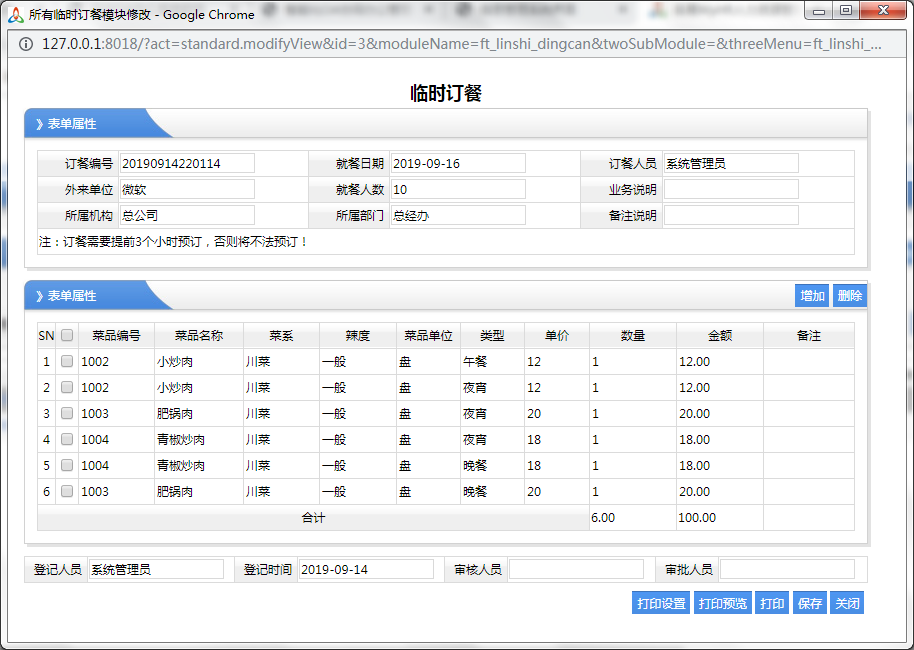Click the 登记时间 date field

click(x=365, y=569)
